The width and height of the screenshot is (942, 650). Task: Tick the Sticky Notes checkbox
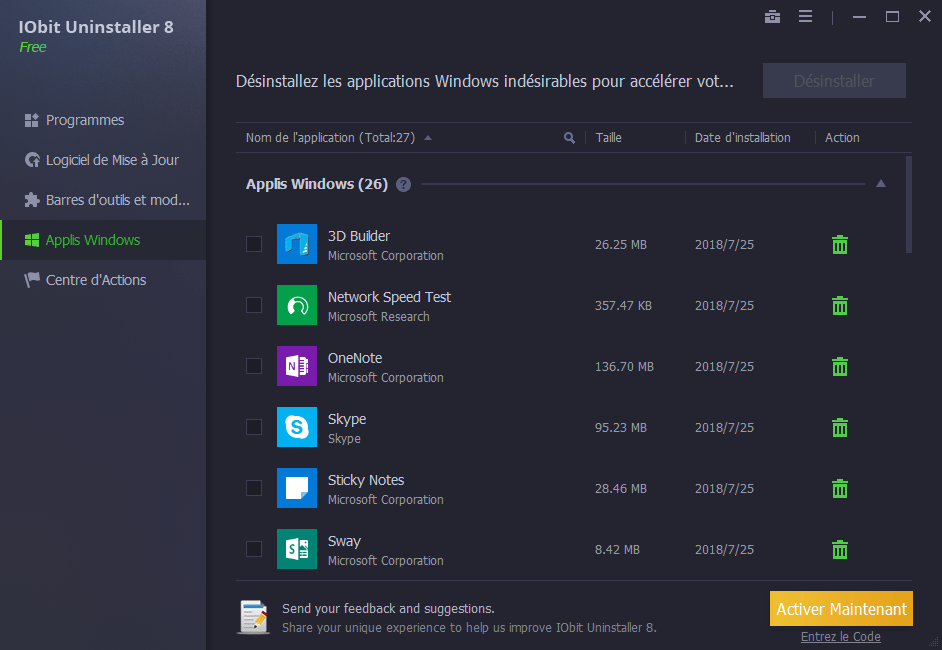[254, 488]
